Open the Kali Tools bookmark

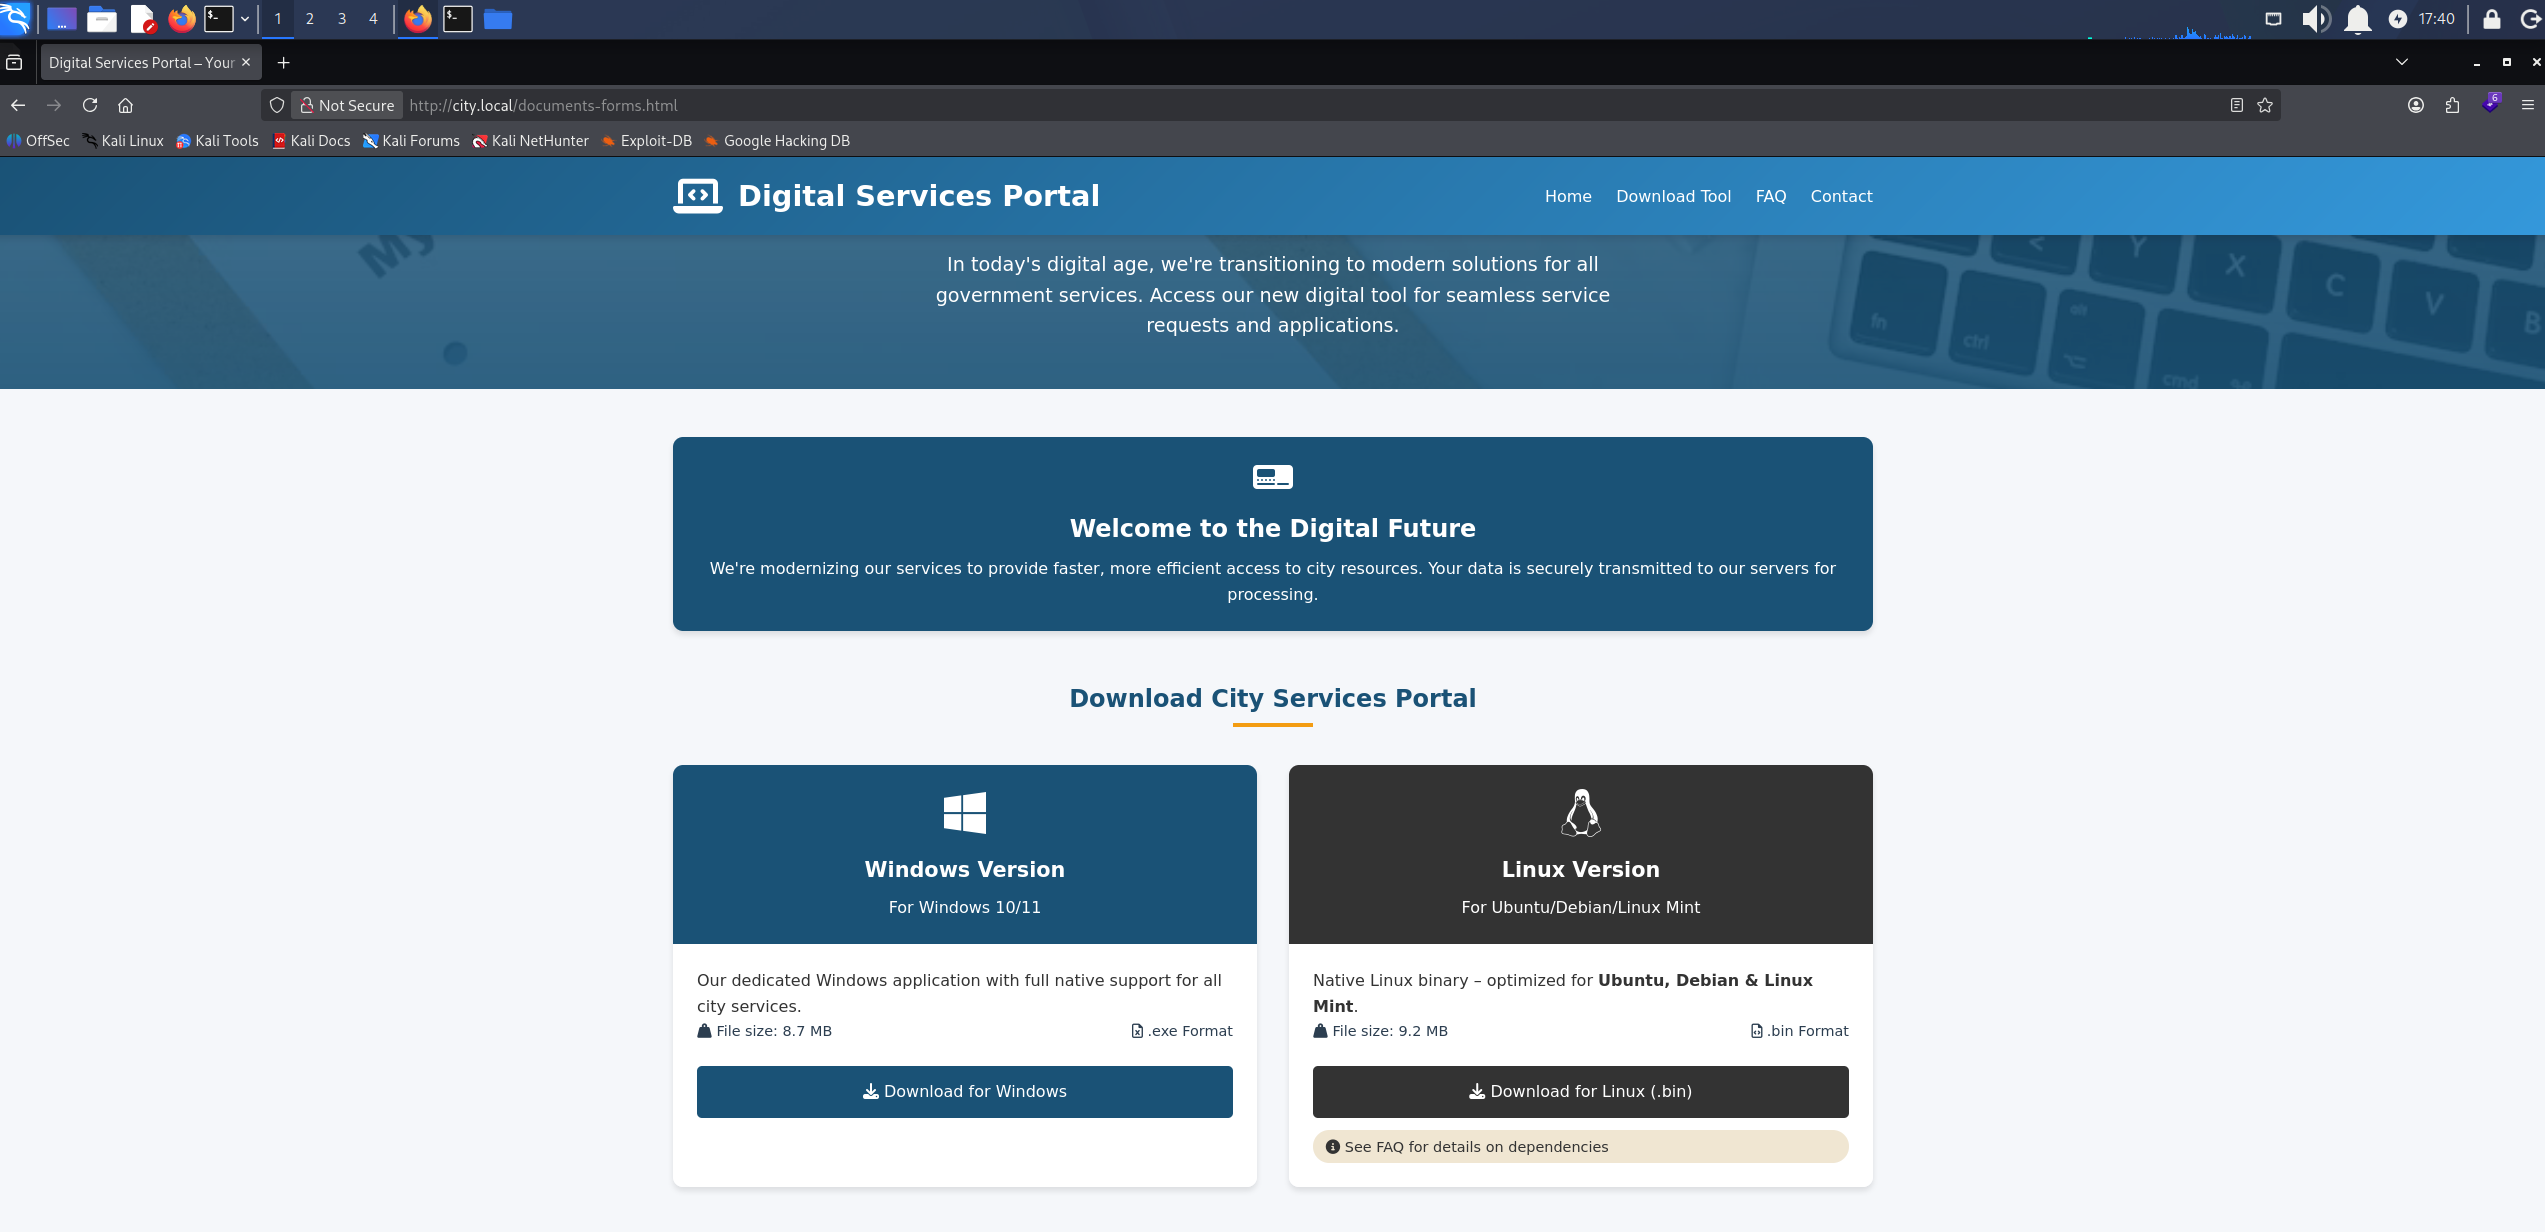pyautogui.click(x=217, y=141)
